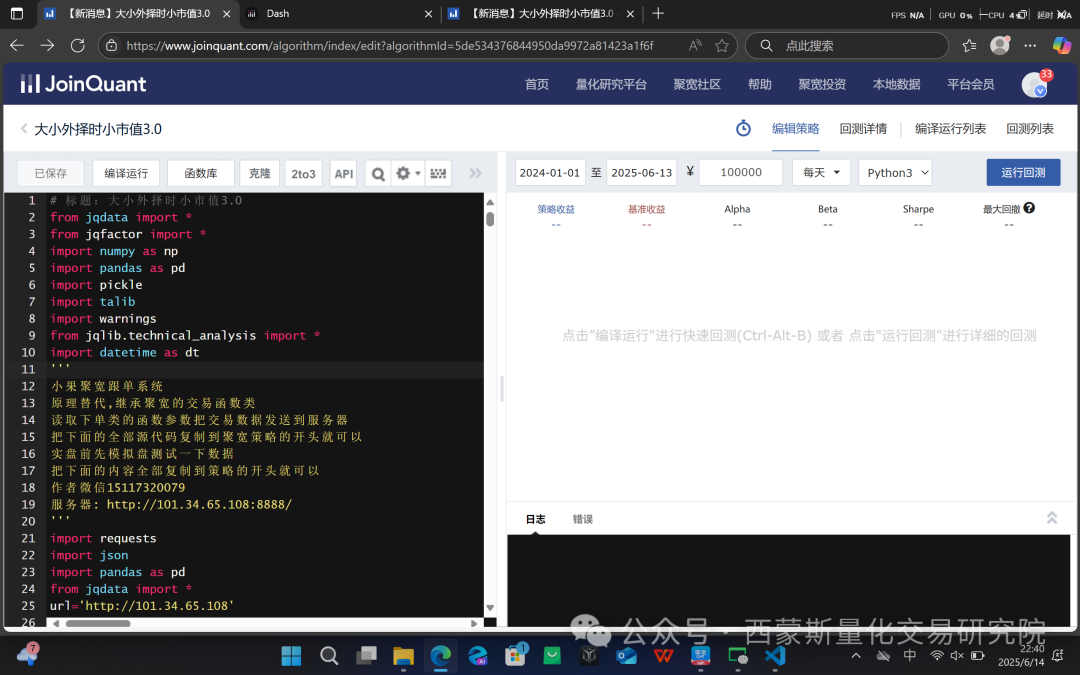This screenshot has height=675, width=1080.
Task: Click the API button
Action: click(344, 174)
